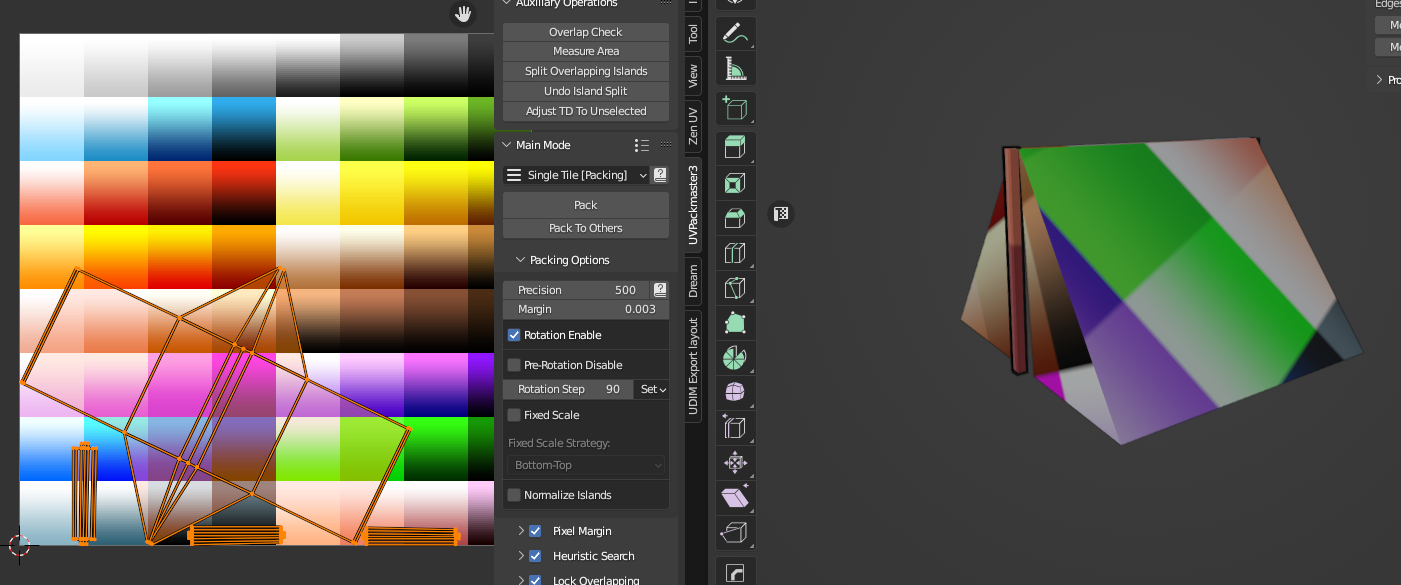Click Split Overlapping Islands
Screen dimensions: 1401x585
[586, 71]
